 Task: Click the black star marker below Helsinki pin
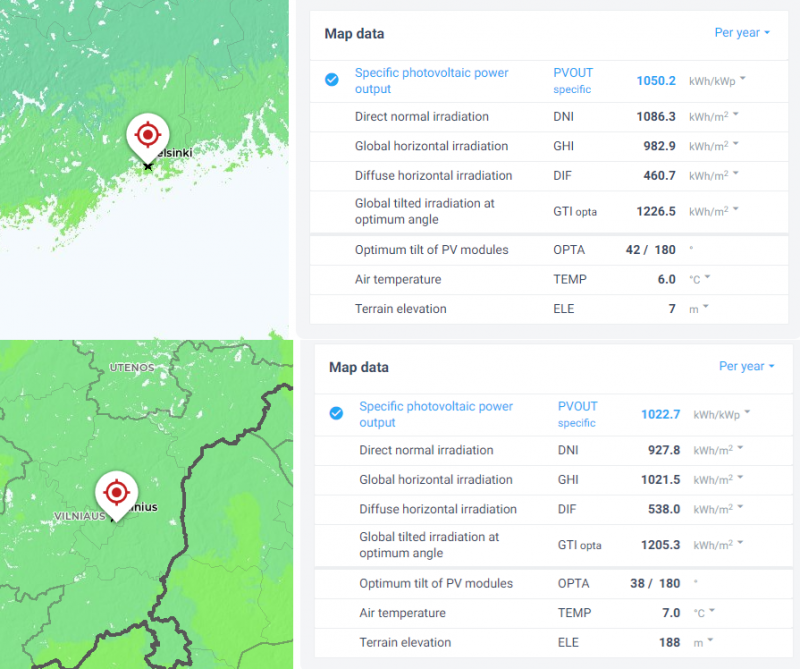coord(148,166)
